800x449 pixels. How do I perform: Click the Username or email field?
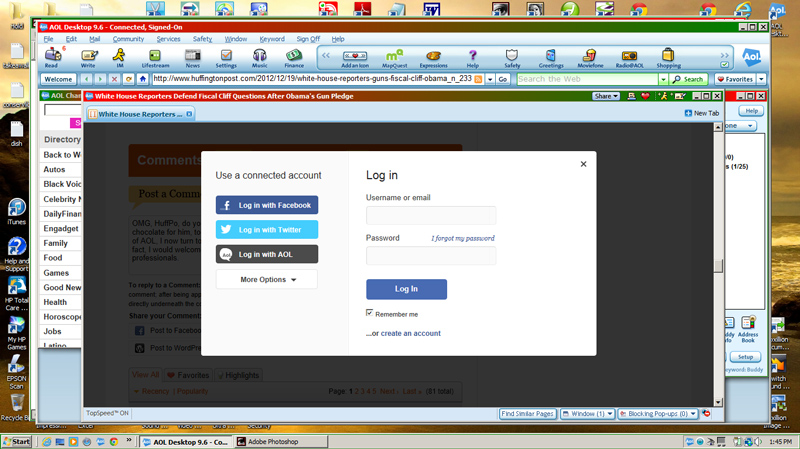click(431, 215)
